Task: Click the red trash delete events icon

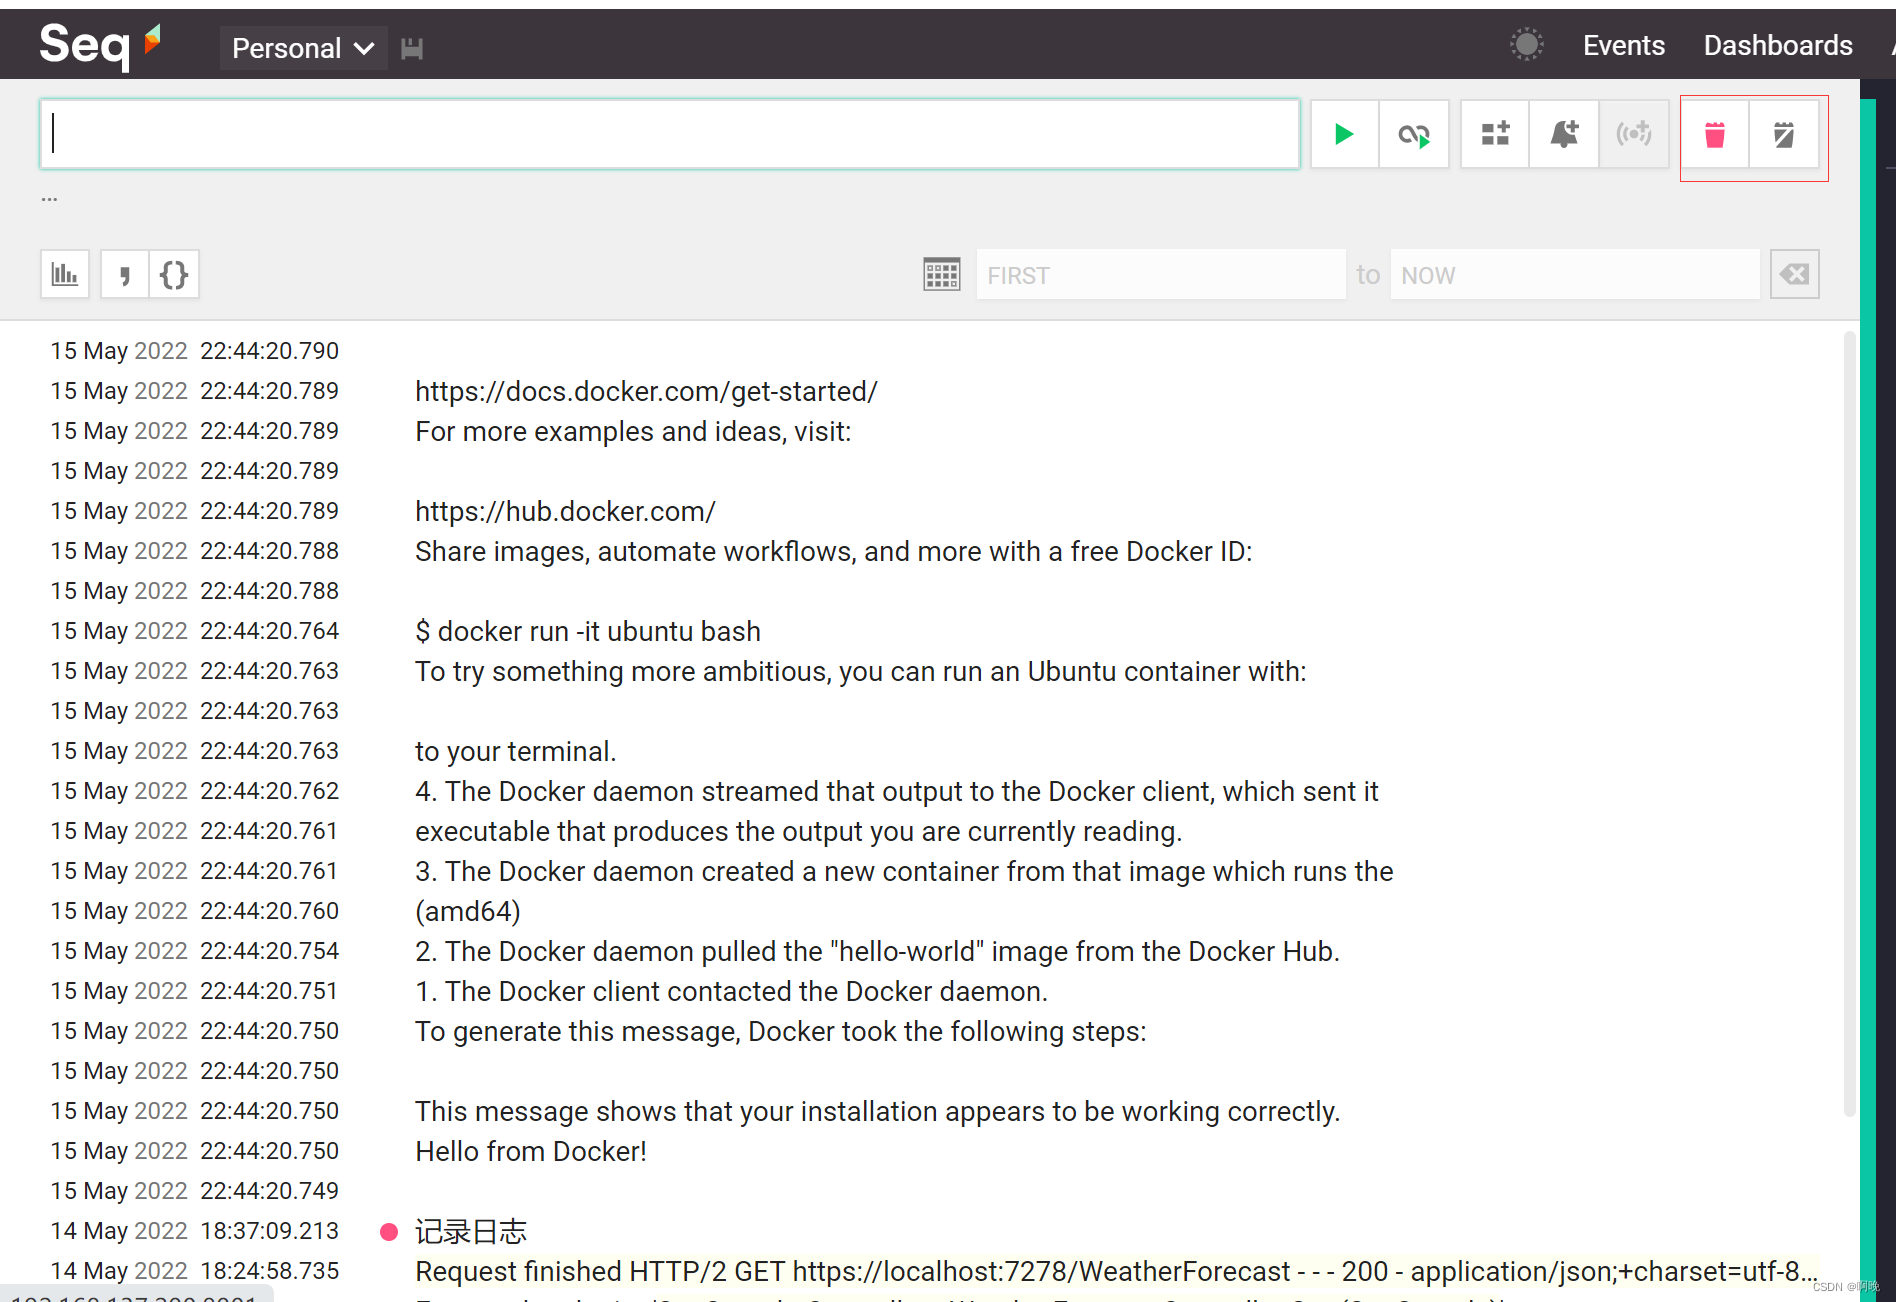Action: coord(1715,135)
